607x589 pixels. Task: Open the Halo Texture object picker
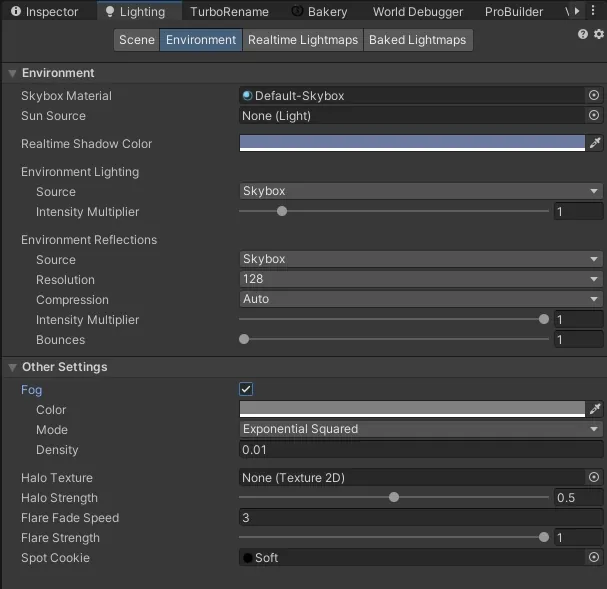point(594,477)
